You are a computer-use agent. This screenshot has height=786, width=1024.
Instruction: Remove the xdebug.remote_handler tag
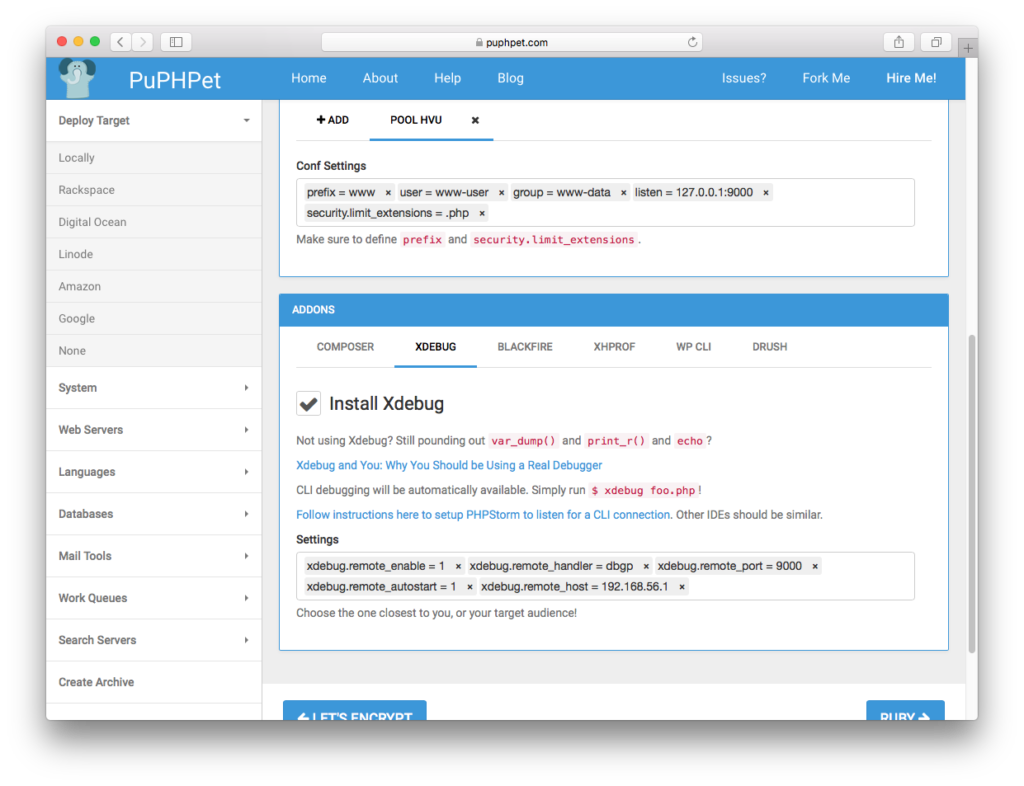pos(646,566)
